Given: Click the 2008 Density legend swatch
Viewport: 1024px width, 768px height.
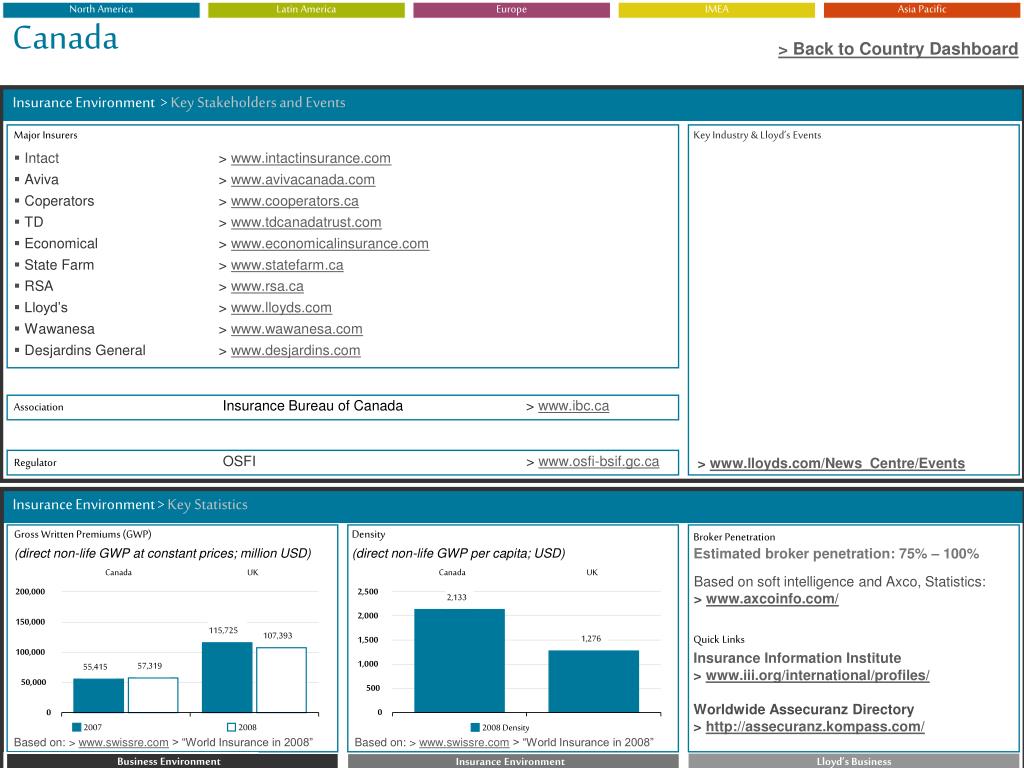Looking at the screenshot, I should 475,728.
